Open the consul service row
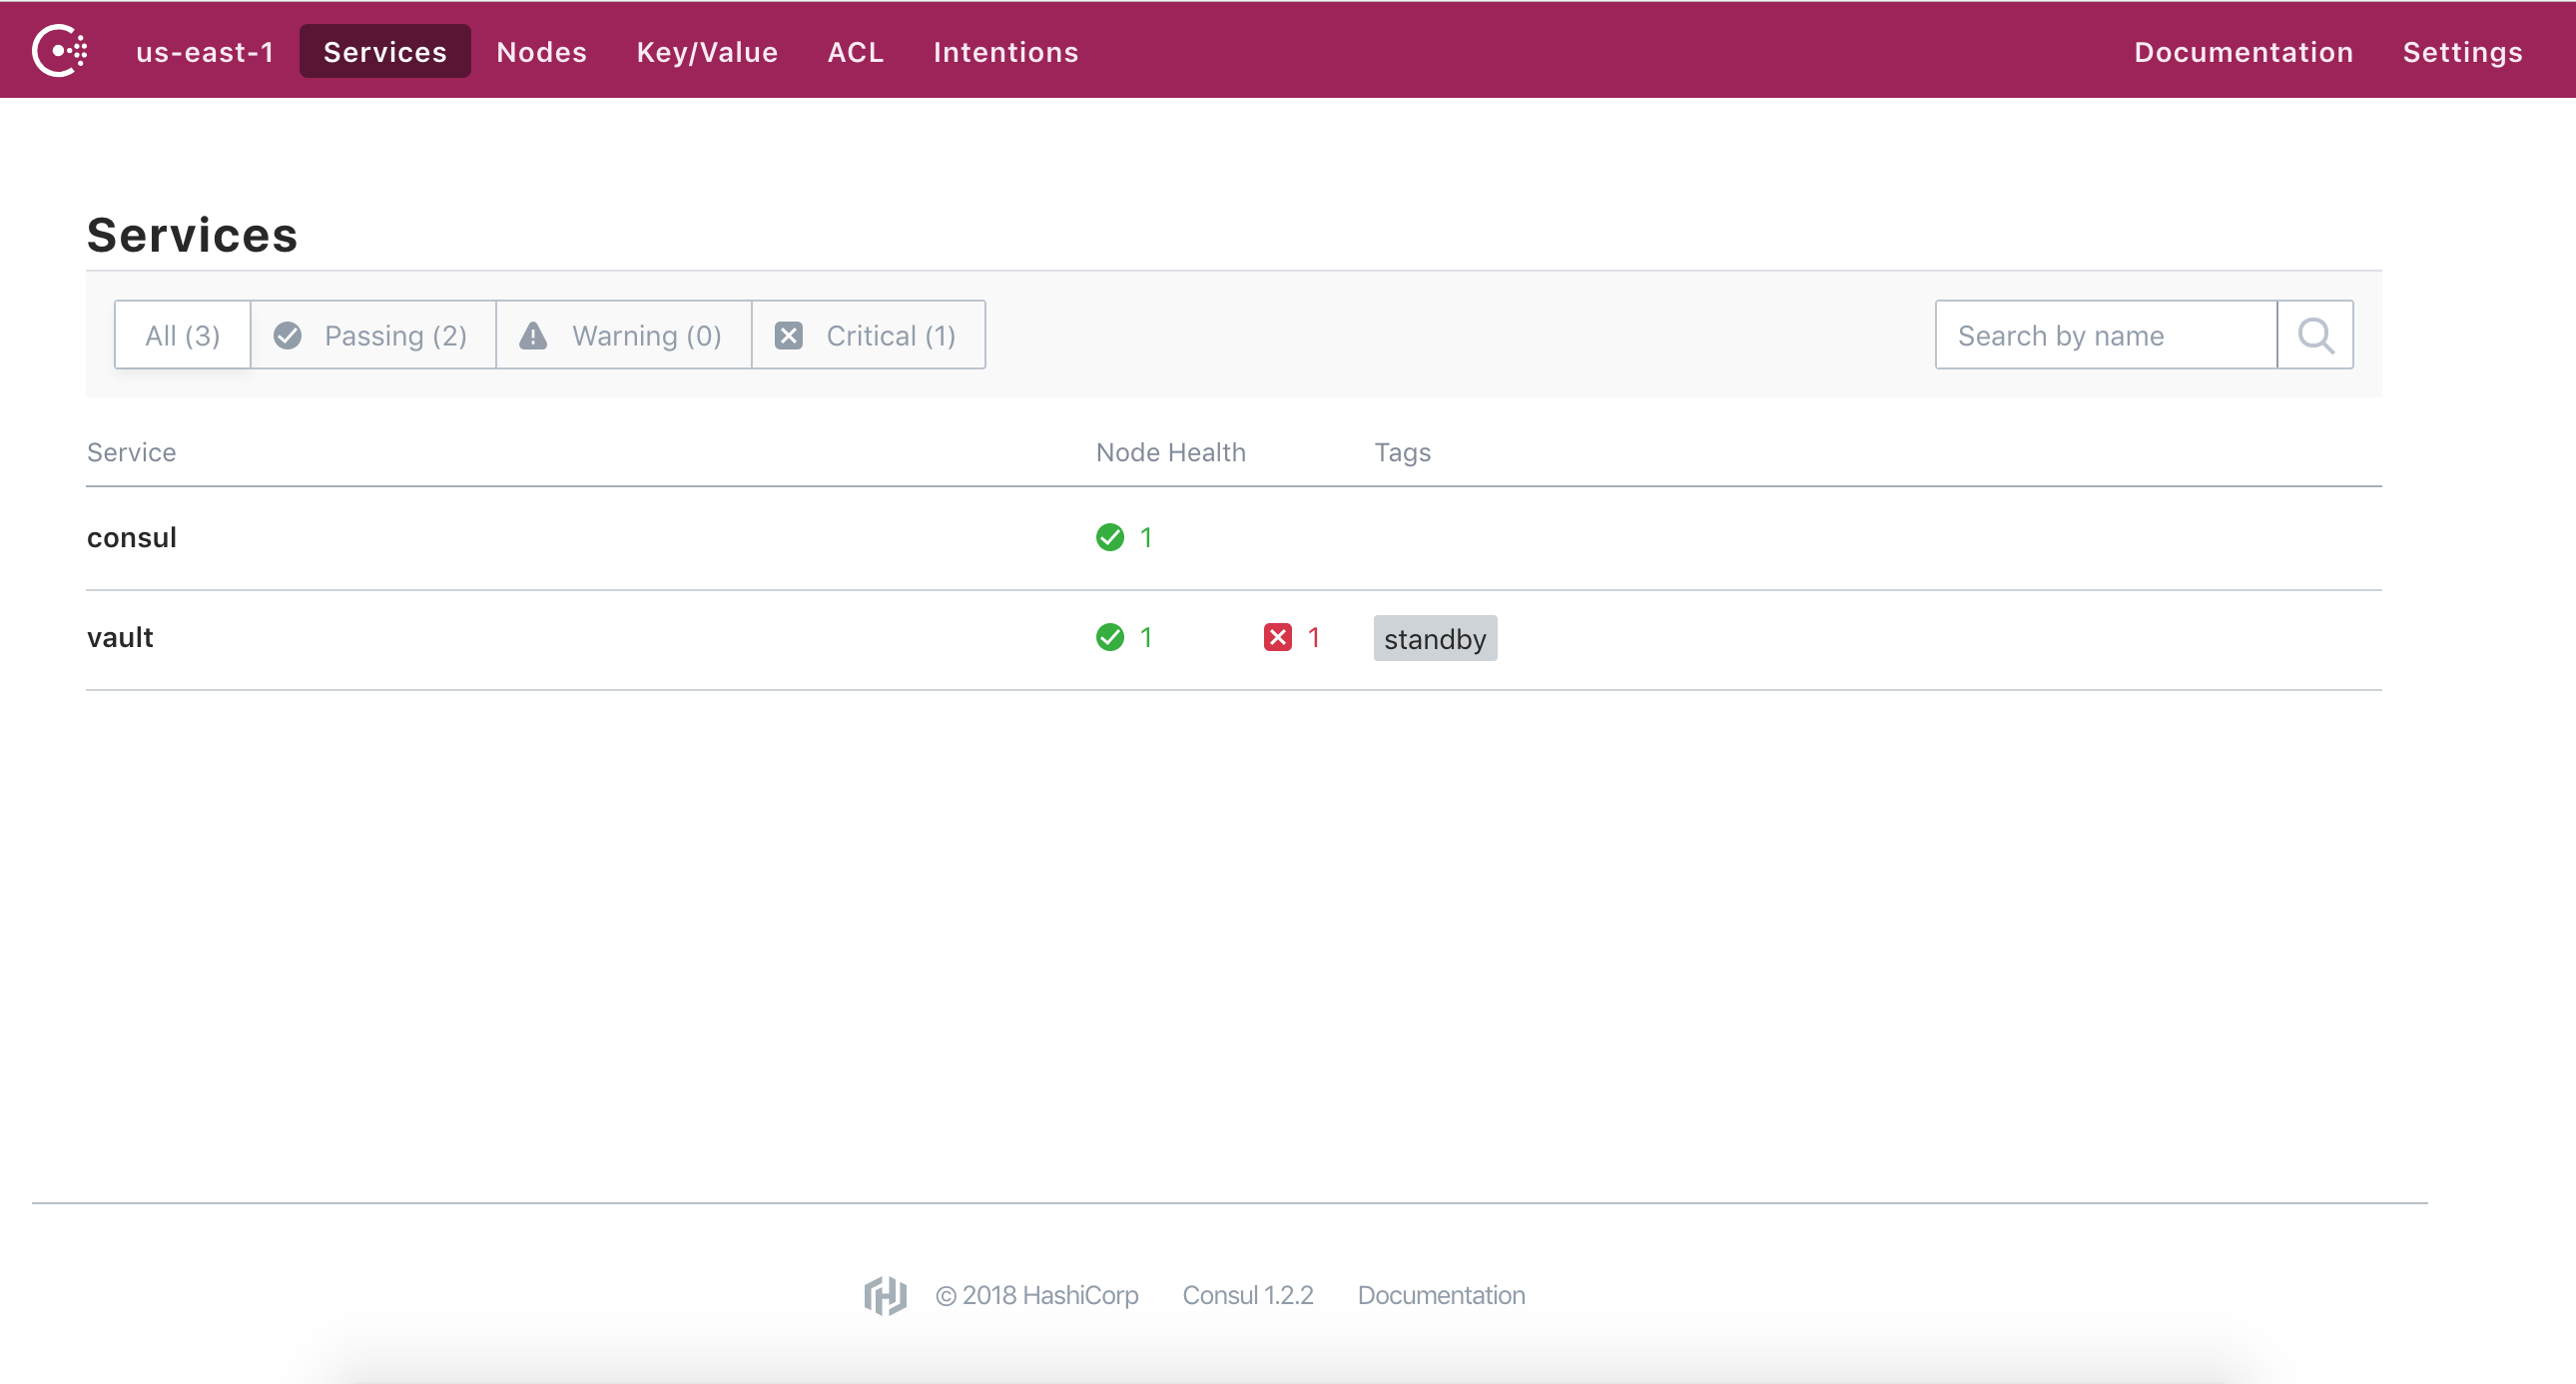The height and width of the screenshot is (1384, 2576). click(132, 537)
